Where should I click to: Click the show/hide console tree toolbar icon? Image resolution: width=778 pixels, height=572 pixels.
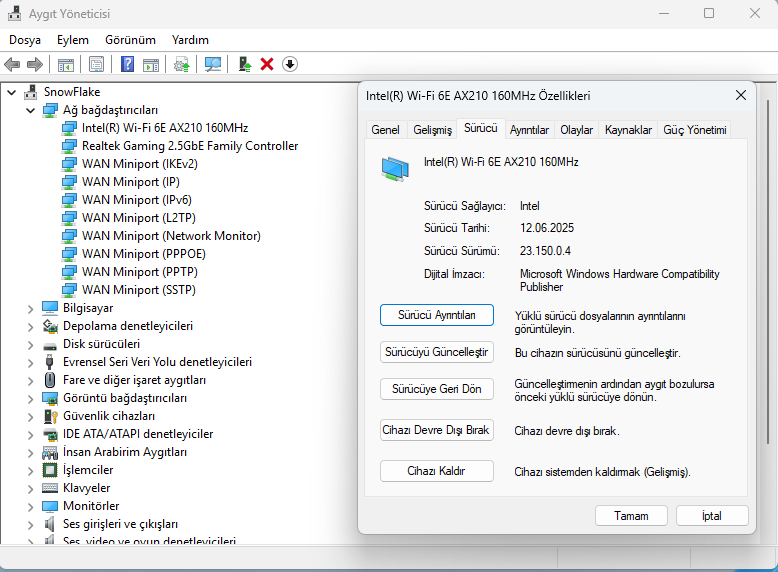(x=65, y=64)
